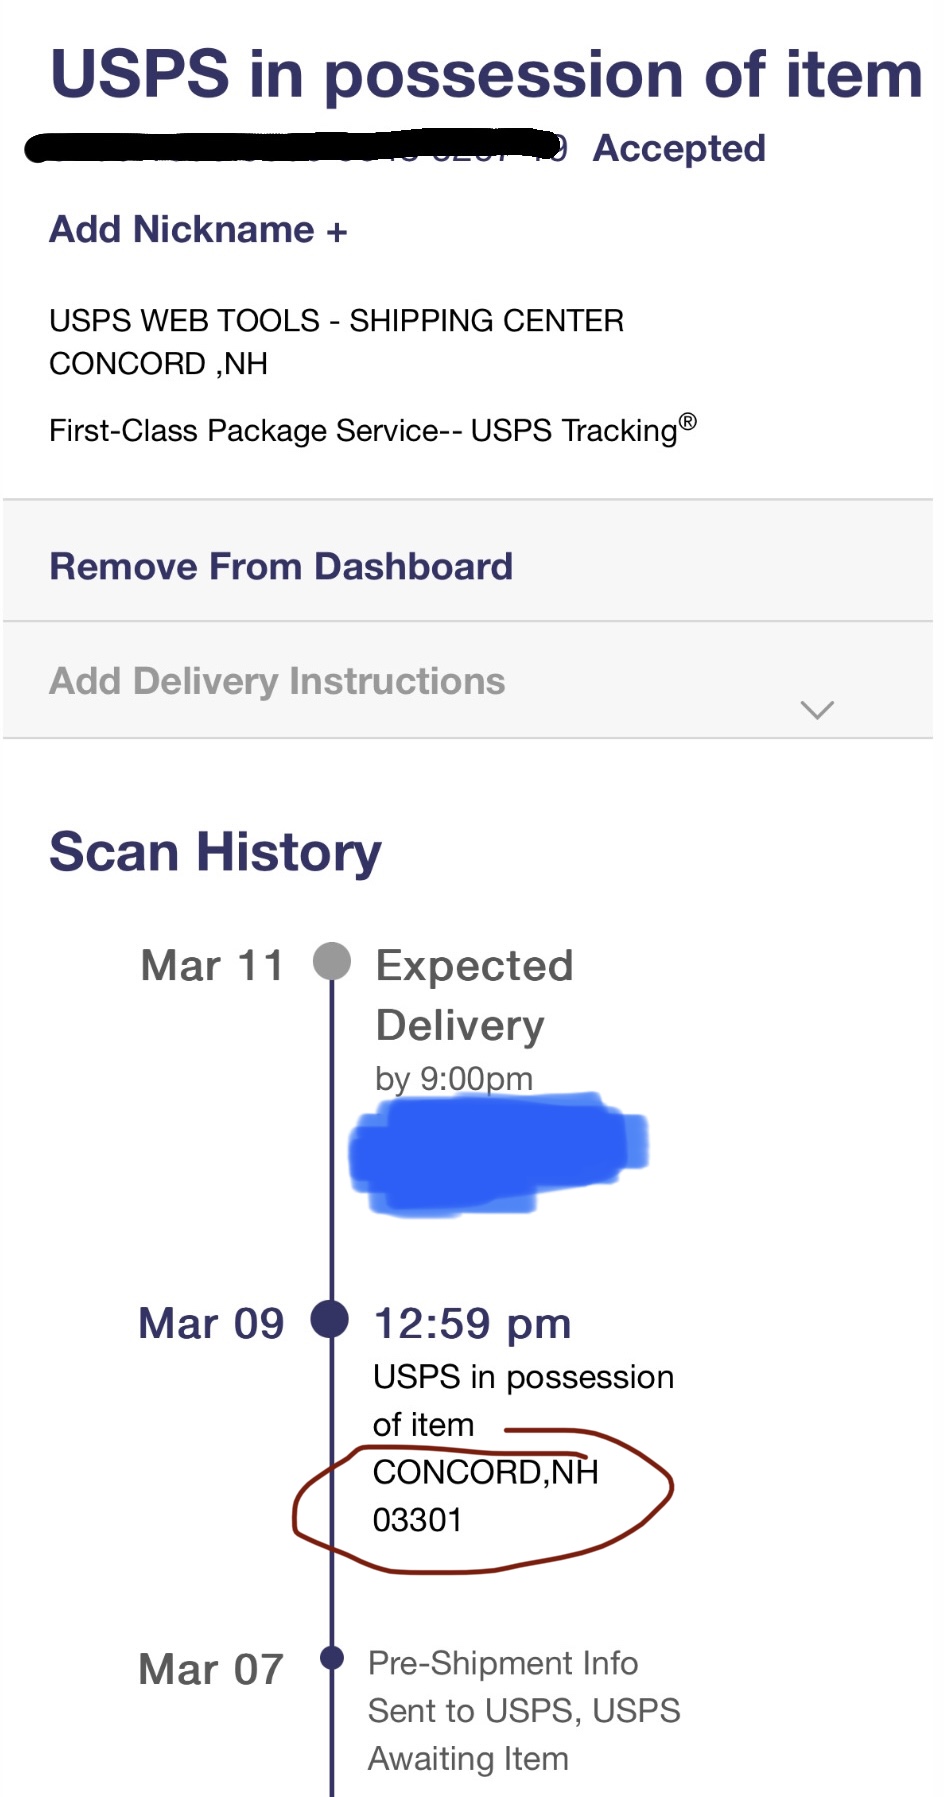This screenshot has height=1797, width=944.
Task: Select the dark Mar 09 timeline dot
Action: (x=330, y=1319)
